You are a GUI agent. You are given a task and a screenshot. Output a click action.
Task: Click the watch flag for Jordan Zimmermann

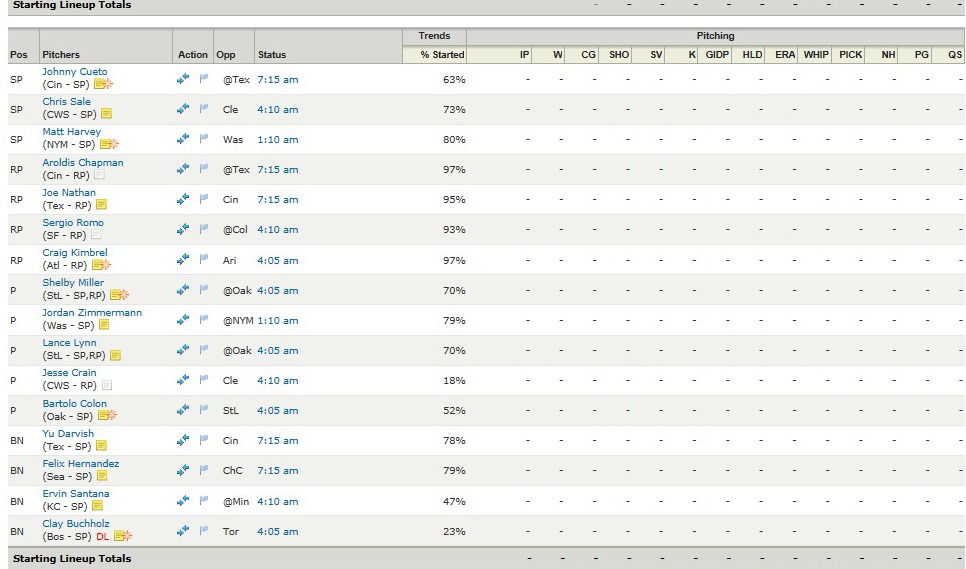pos(204,320)
